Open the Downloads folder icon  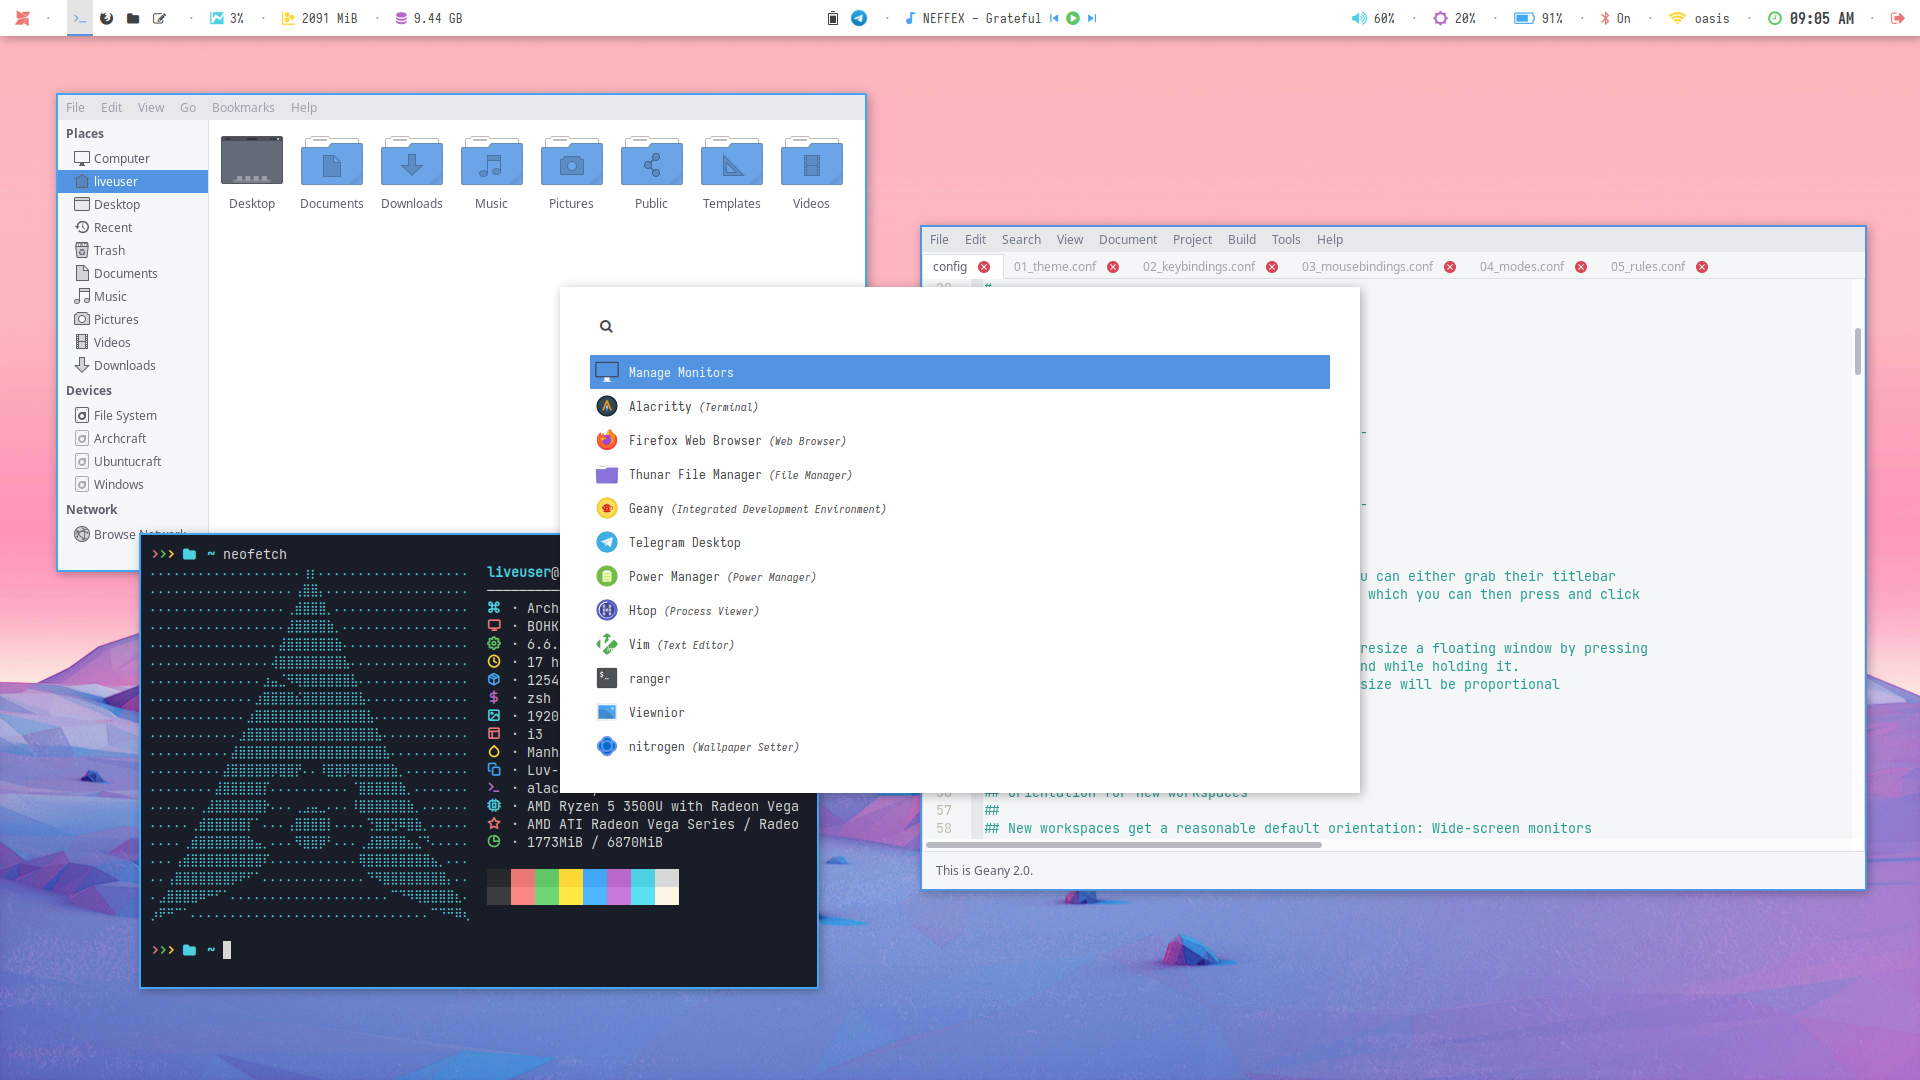click(x=411, y=163)
